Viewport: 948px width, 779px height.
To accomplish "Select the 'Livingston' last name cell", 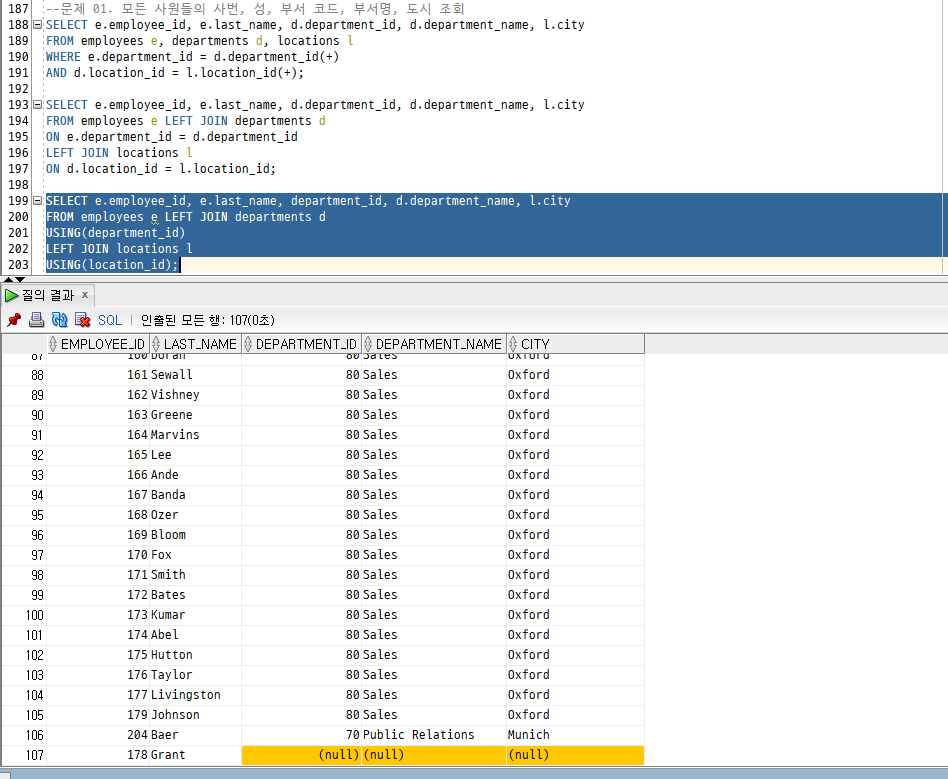I will 195,694.
